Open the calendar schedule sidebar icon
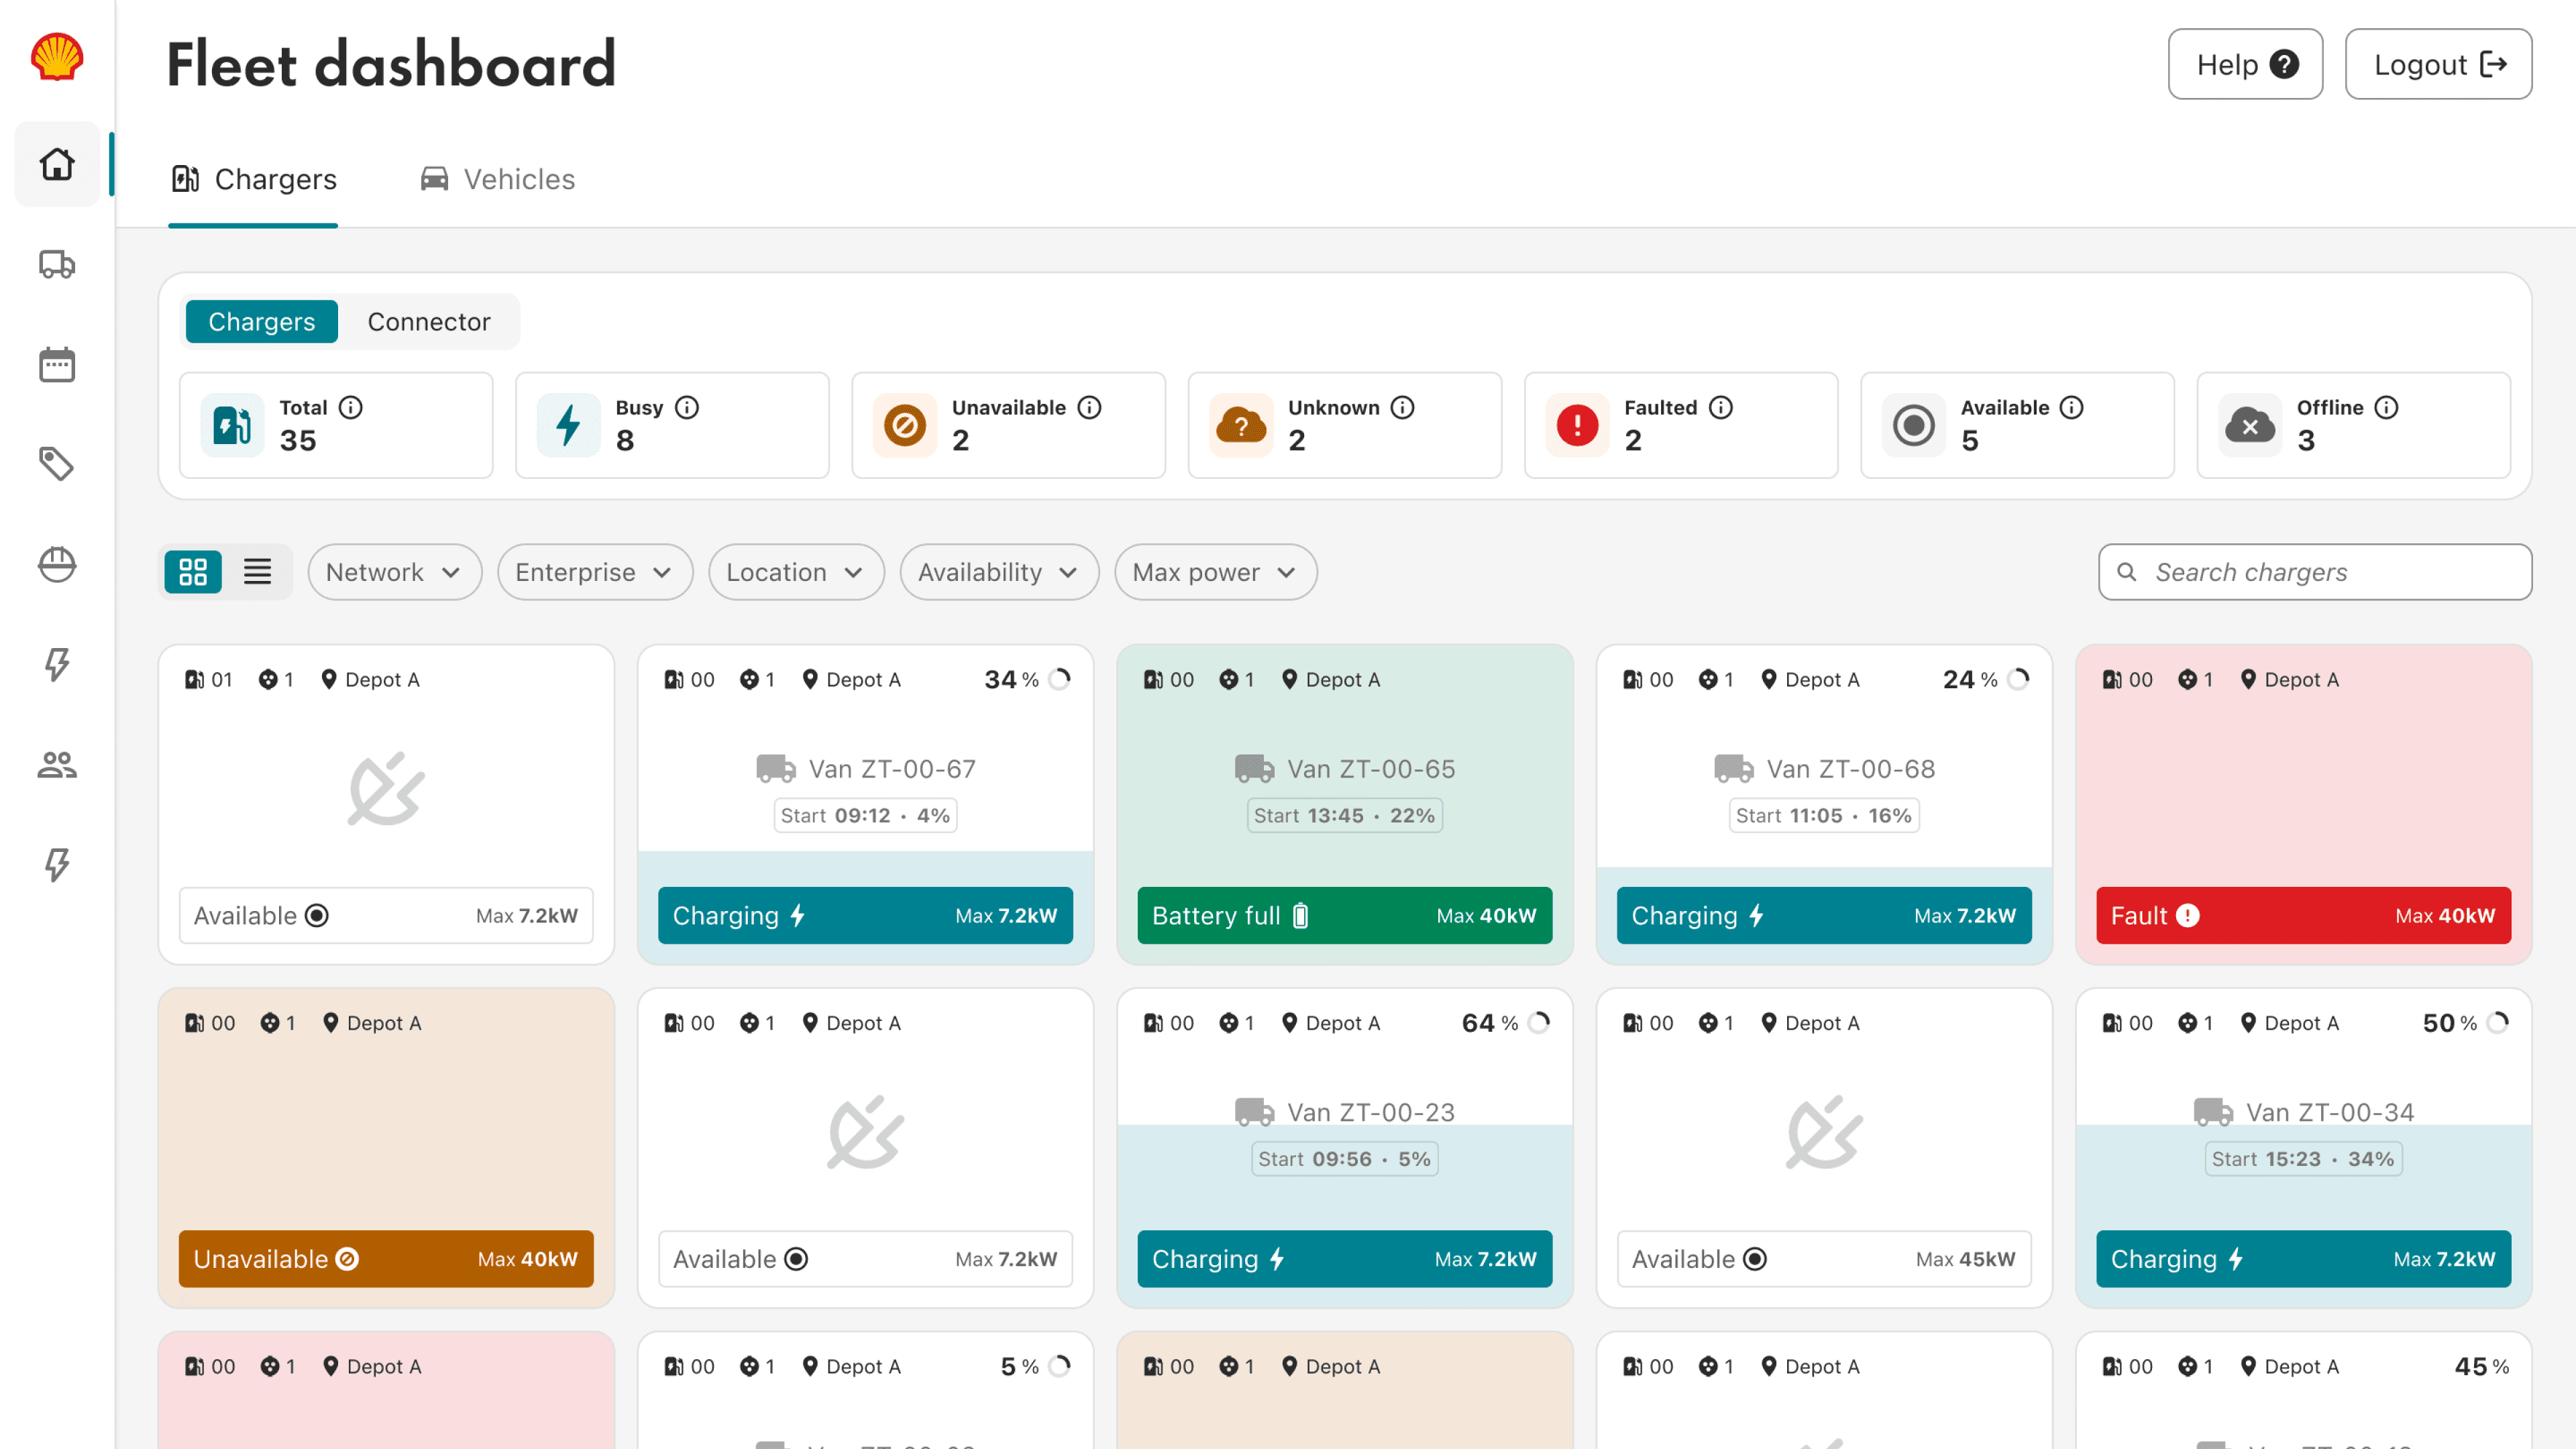The image size is (2576, 1449). 57,364
